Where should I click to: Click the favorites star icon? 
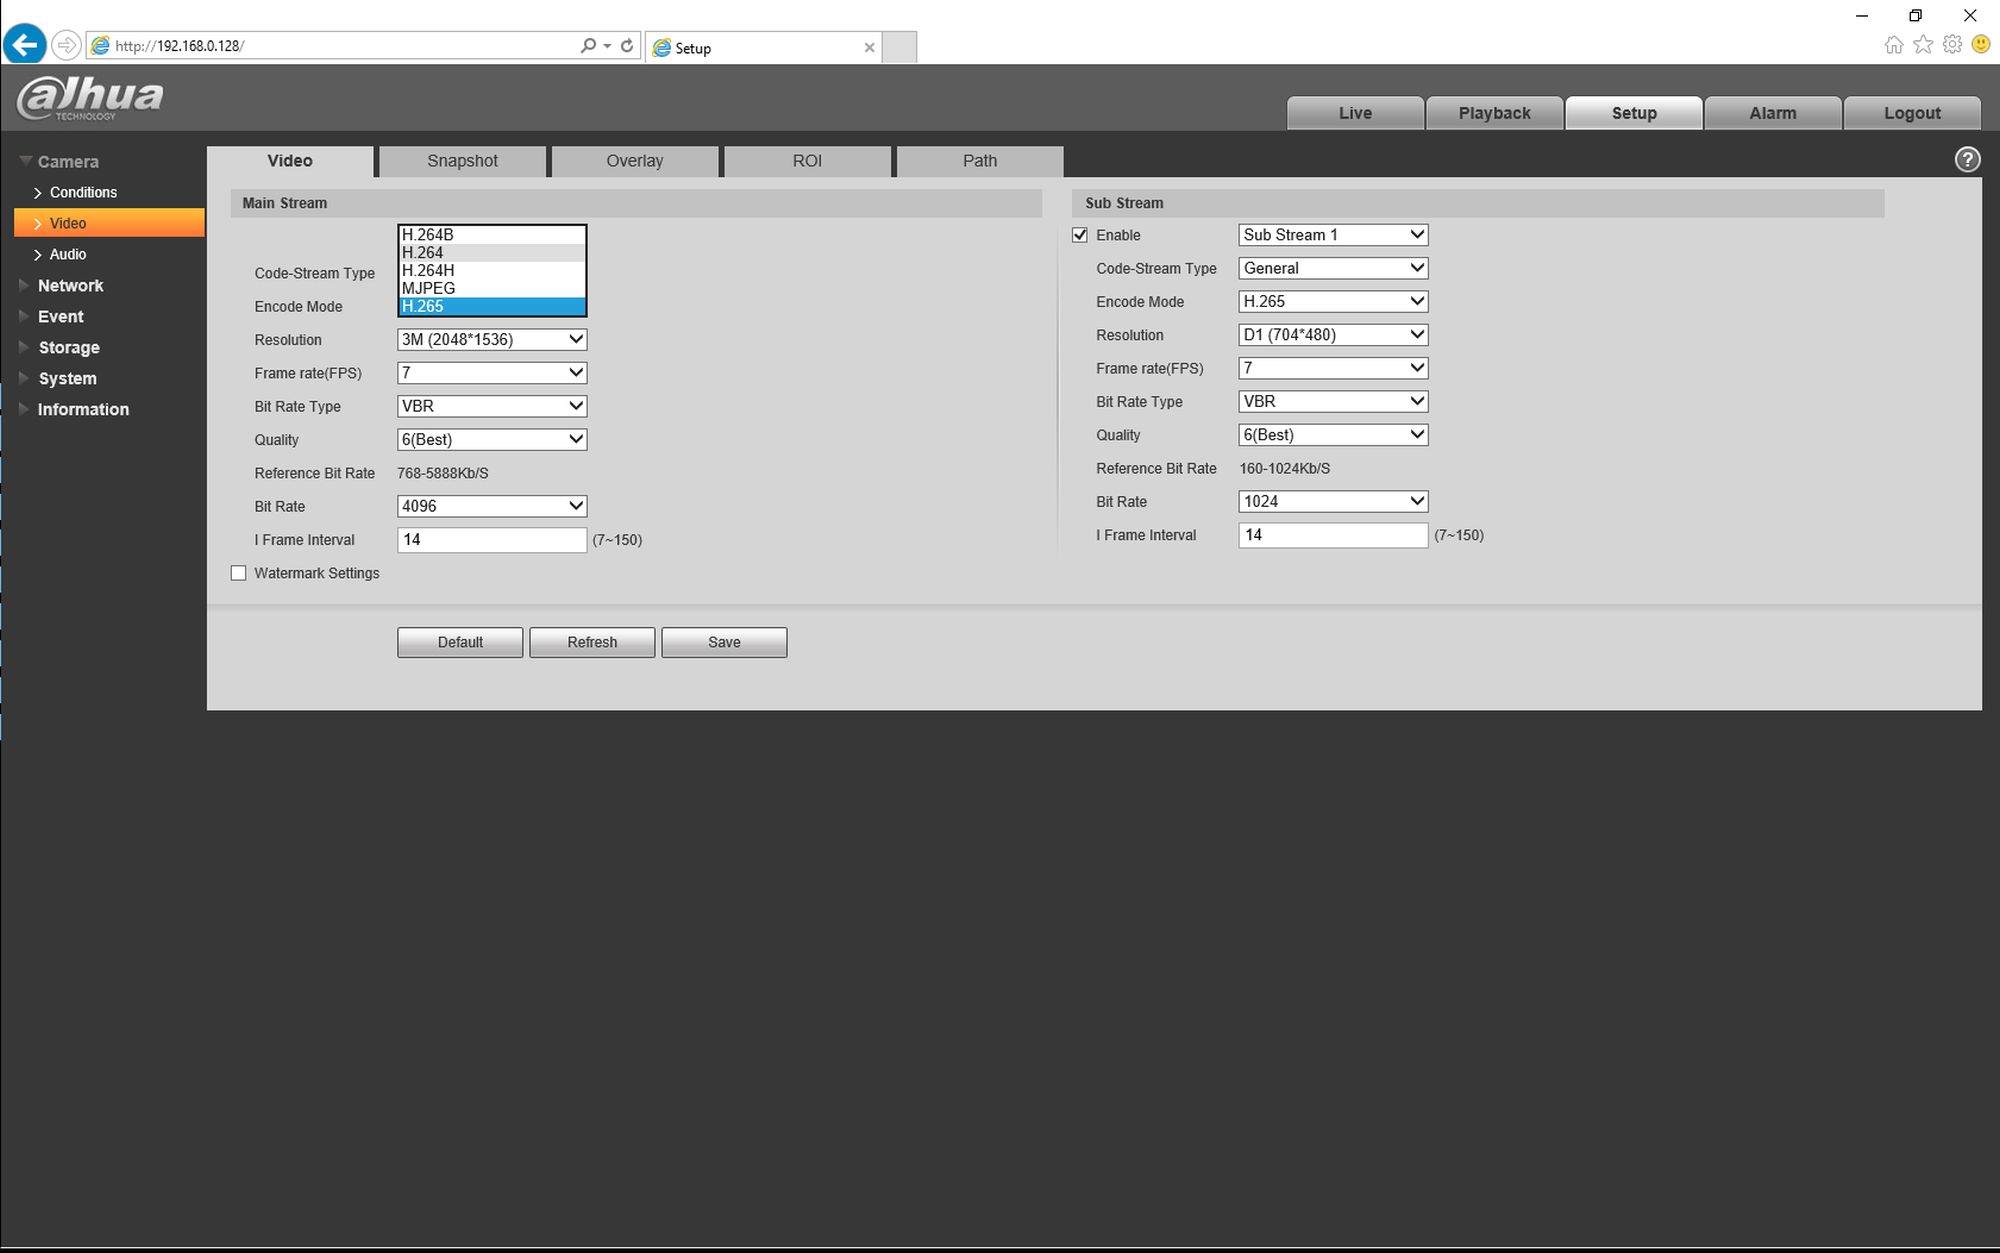pyautogui.click(x=1922, y=45)
